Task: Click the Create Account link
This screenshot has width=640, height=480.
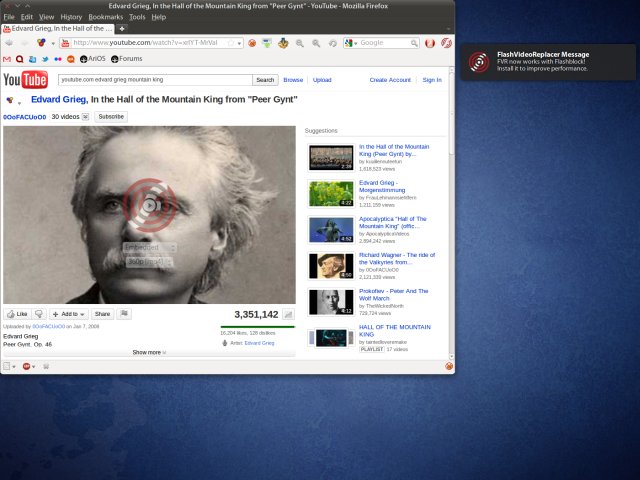Action: (389, 80)
